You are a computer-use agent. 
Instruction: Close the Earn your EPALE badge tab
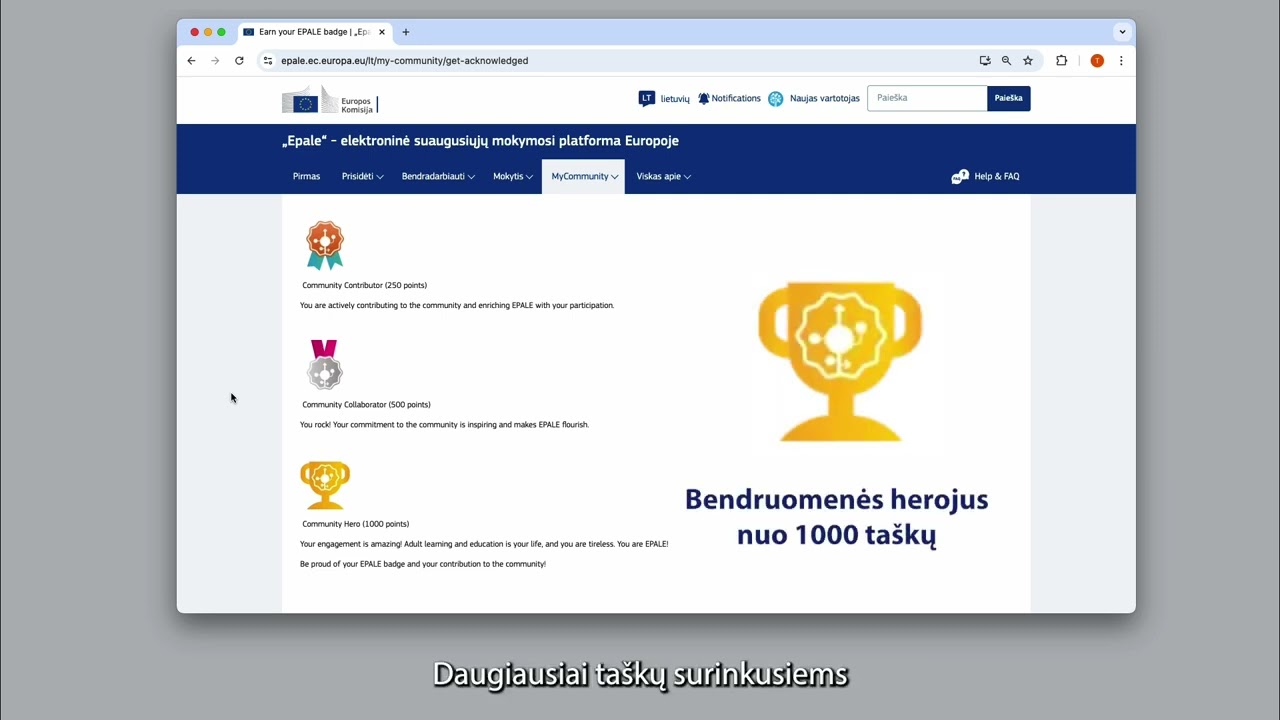point(381,32)
